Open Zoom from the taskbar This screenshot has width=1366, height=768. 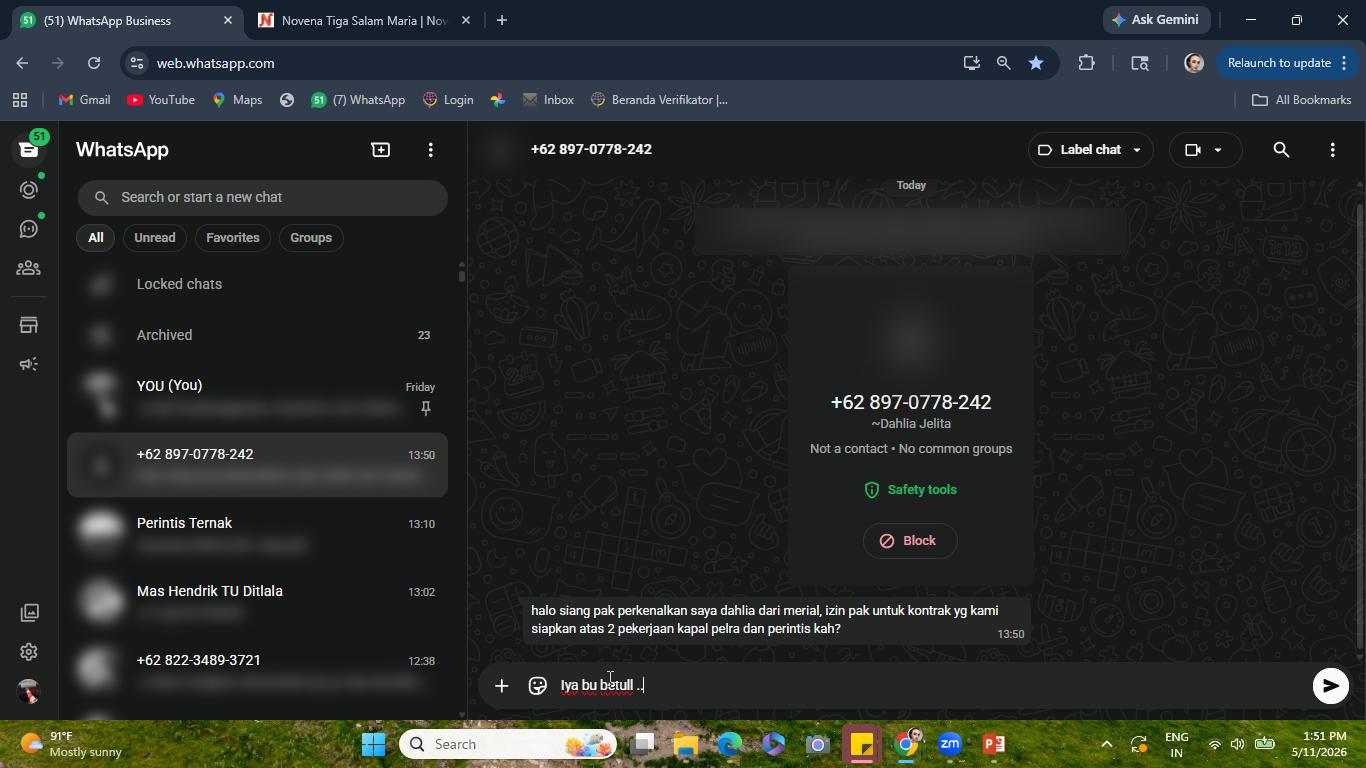949,744
